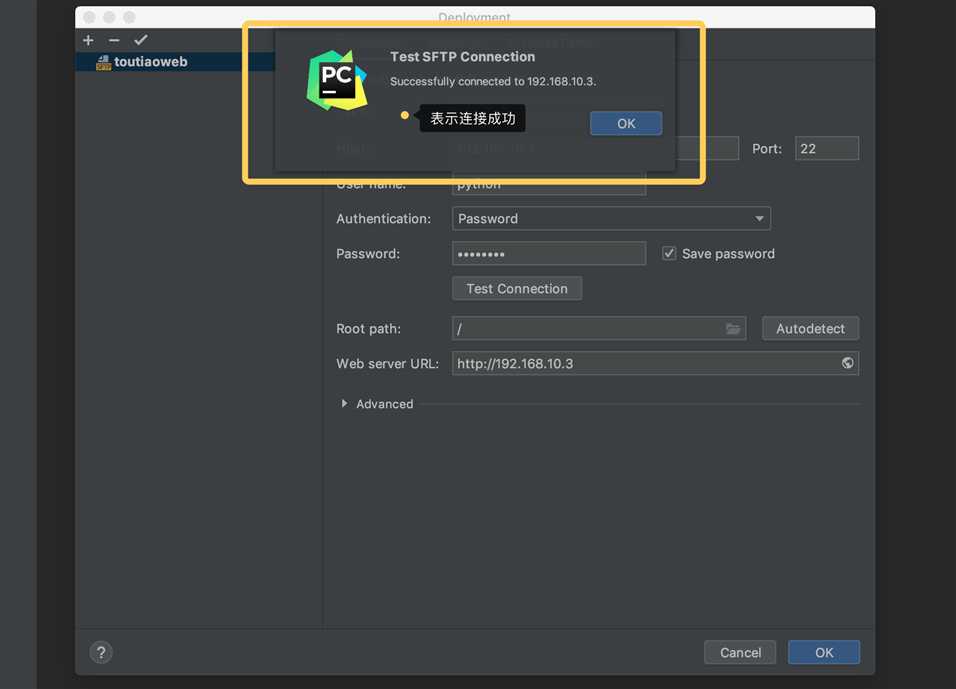This screenshot has width=956, height=689.
Task: Focus the Port number field
Action: (x=827, y=149)
